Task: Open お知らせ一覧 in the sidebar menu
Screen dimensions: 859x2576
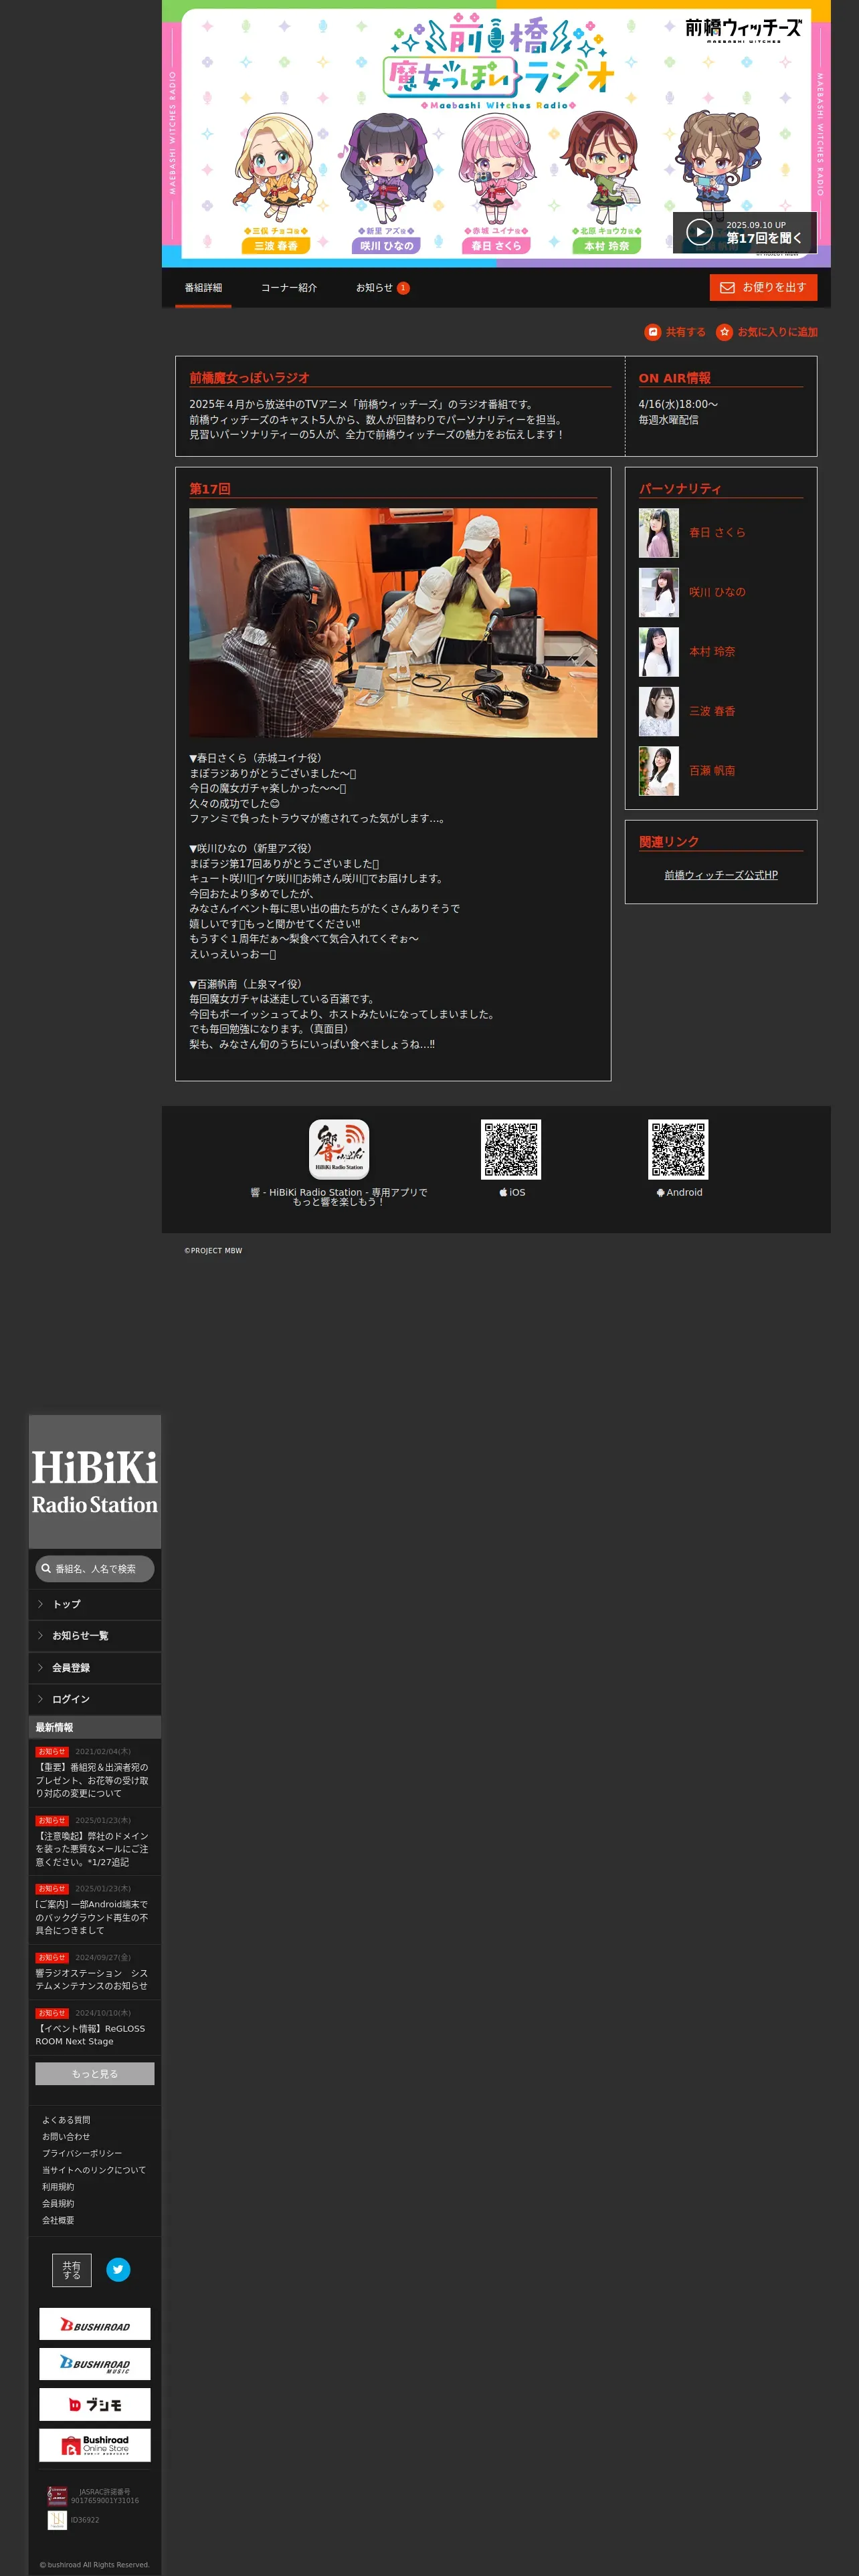Action: [95, 1637]
